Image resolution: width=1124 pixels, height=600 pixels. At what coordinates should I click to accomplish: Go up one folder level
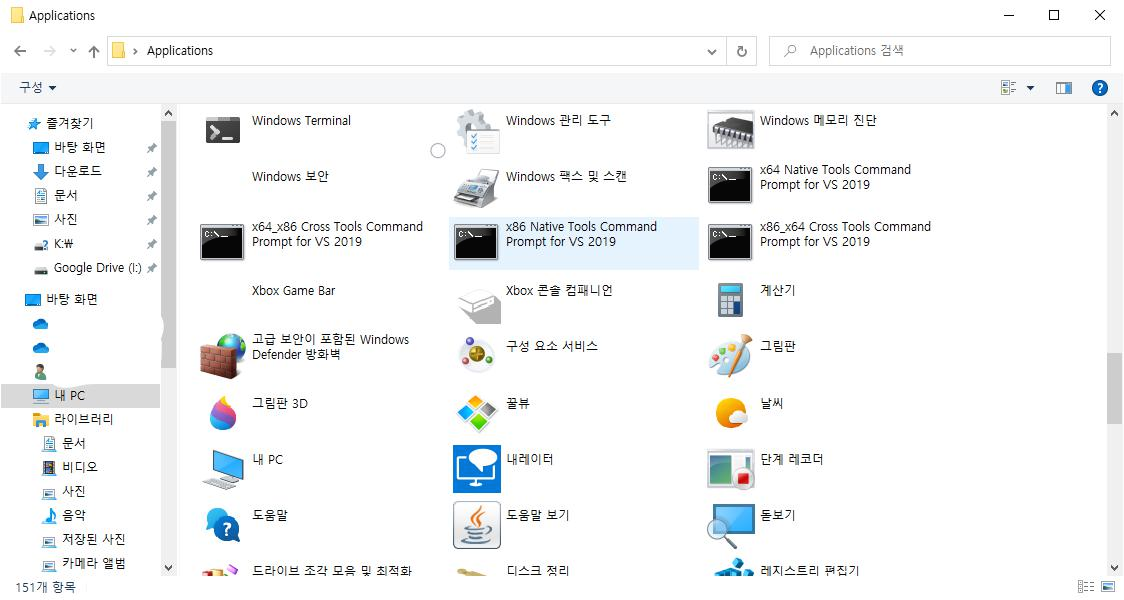click(94, 51)
